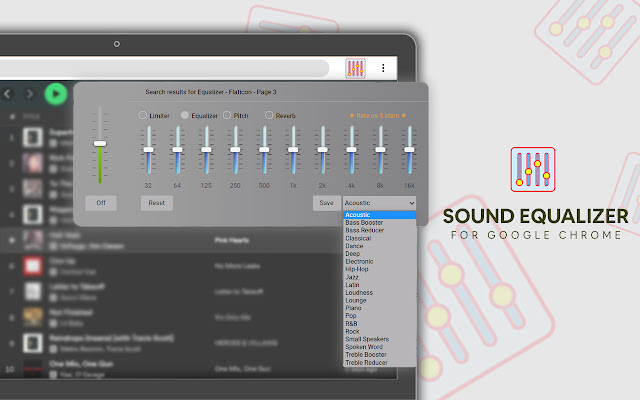Pick the Hip-Hop preset
This screenshot has width=640, height=400.
click(360, 269)
